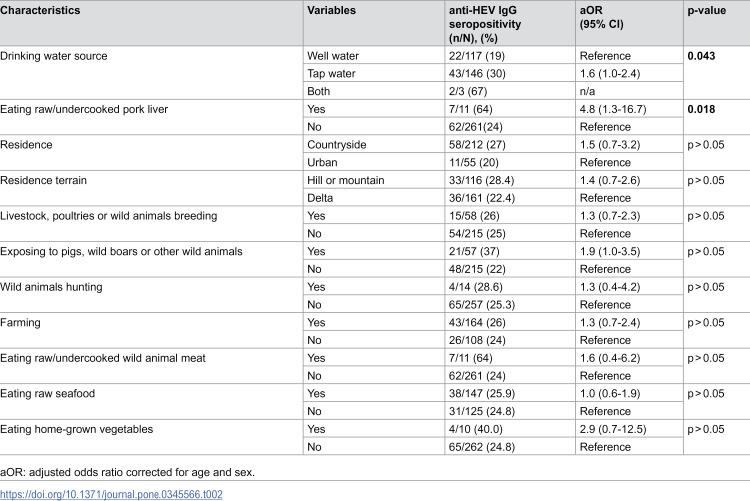
Task: Click the aOR footnote text below table
Action: point(127,472)
